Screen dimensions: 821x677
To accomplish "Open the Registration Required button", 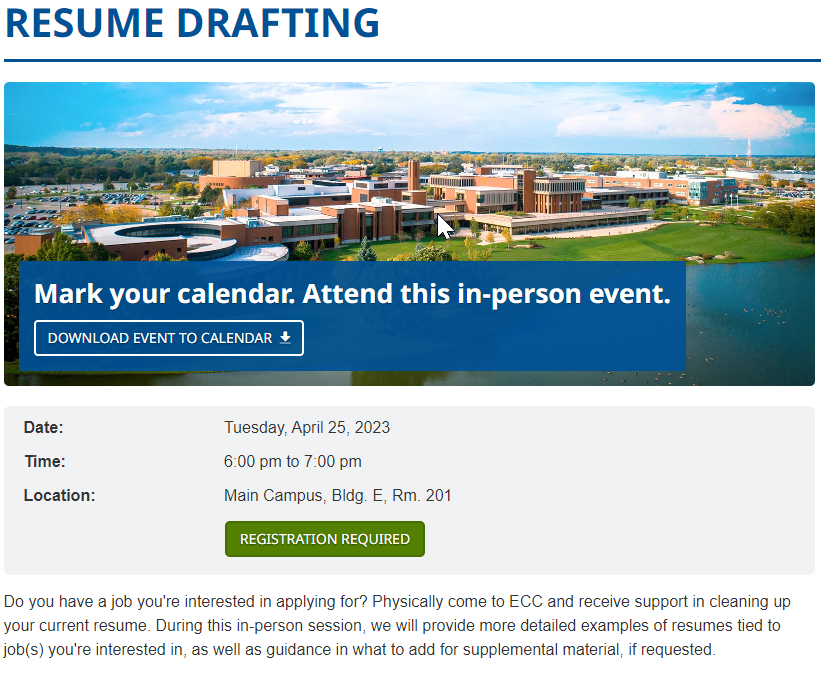I will click(x=325, y=539).
